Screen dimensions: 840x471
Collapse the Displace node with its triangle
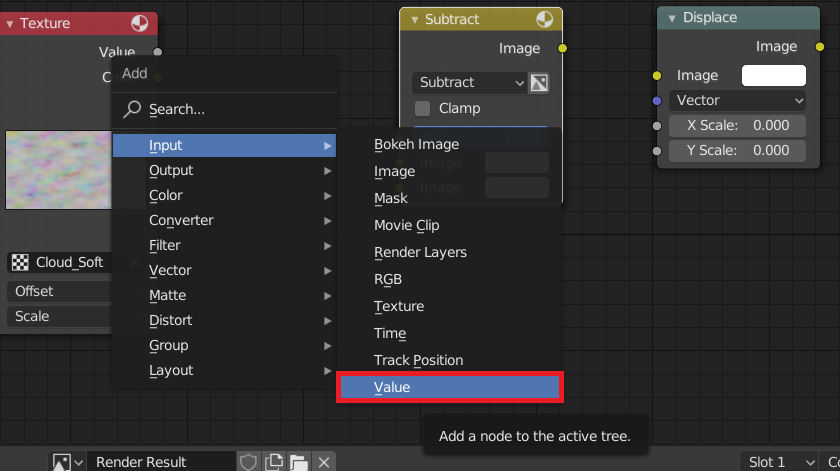tap(672, 18)
